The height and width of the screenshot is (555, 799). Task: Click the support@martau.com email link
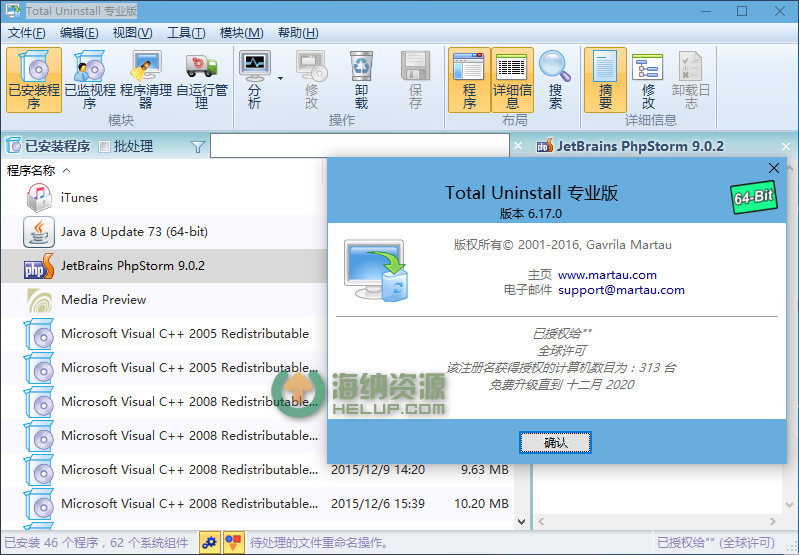click(621, 290)
